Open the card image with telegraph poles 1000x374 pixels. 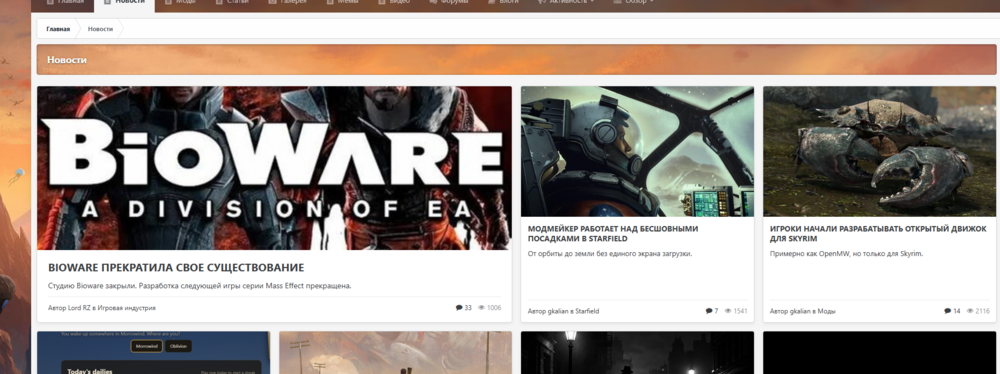pyautogui.click(x=395, y=352)
